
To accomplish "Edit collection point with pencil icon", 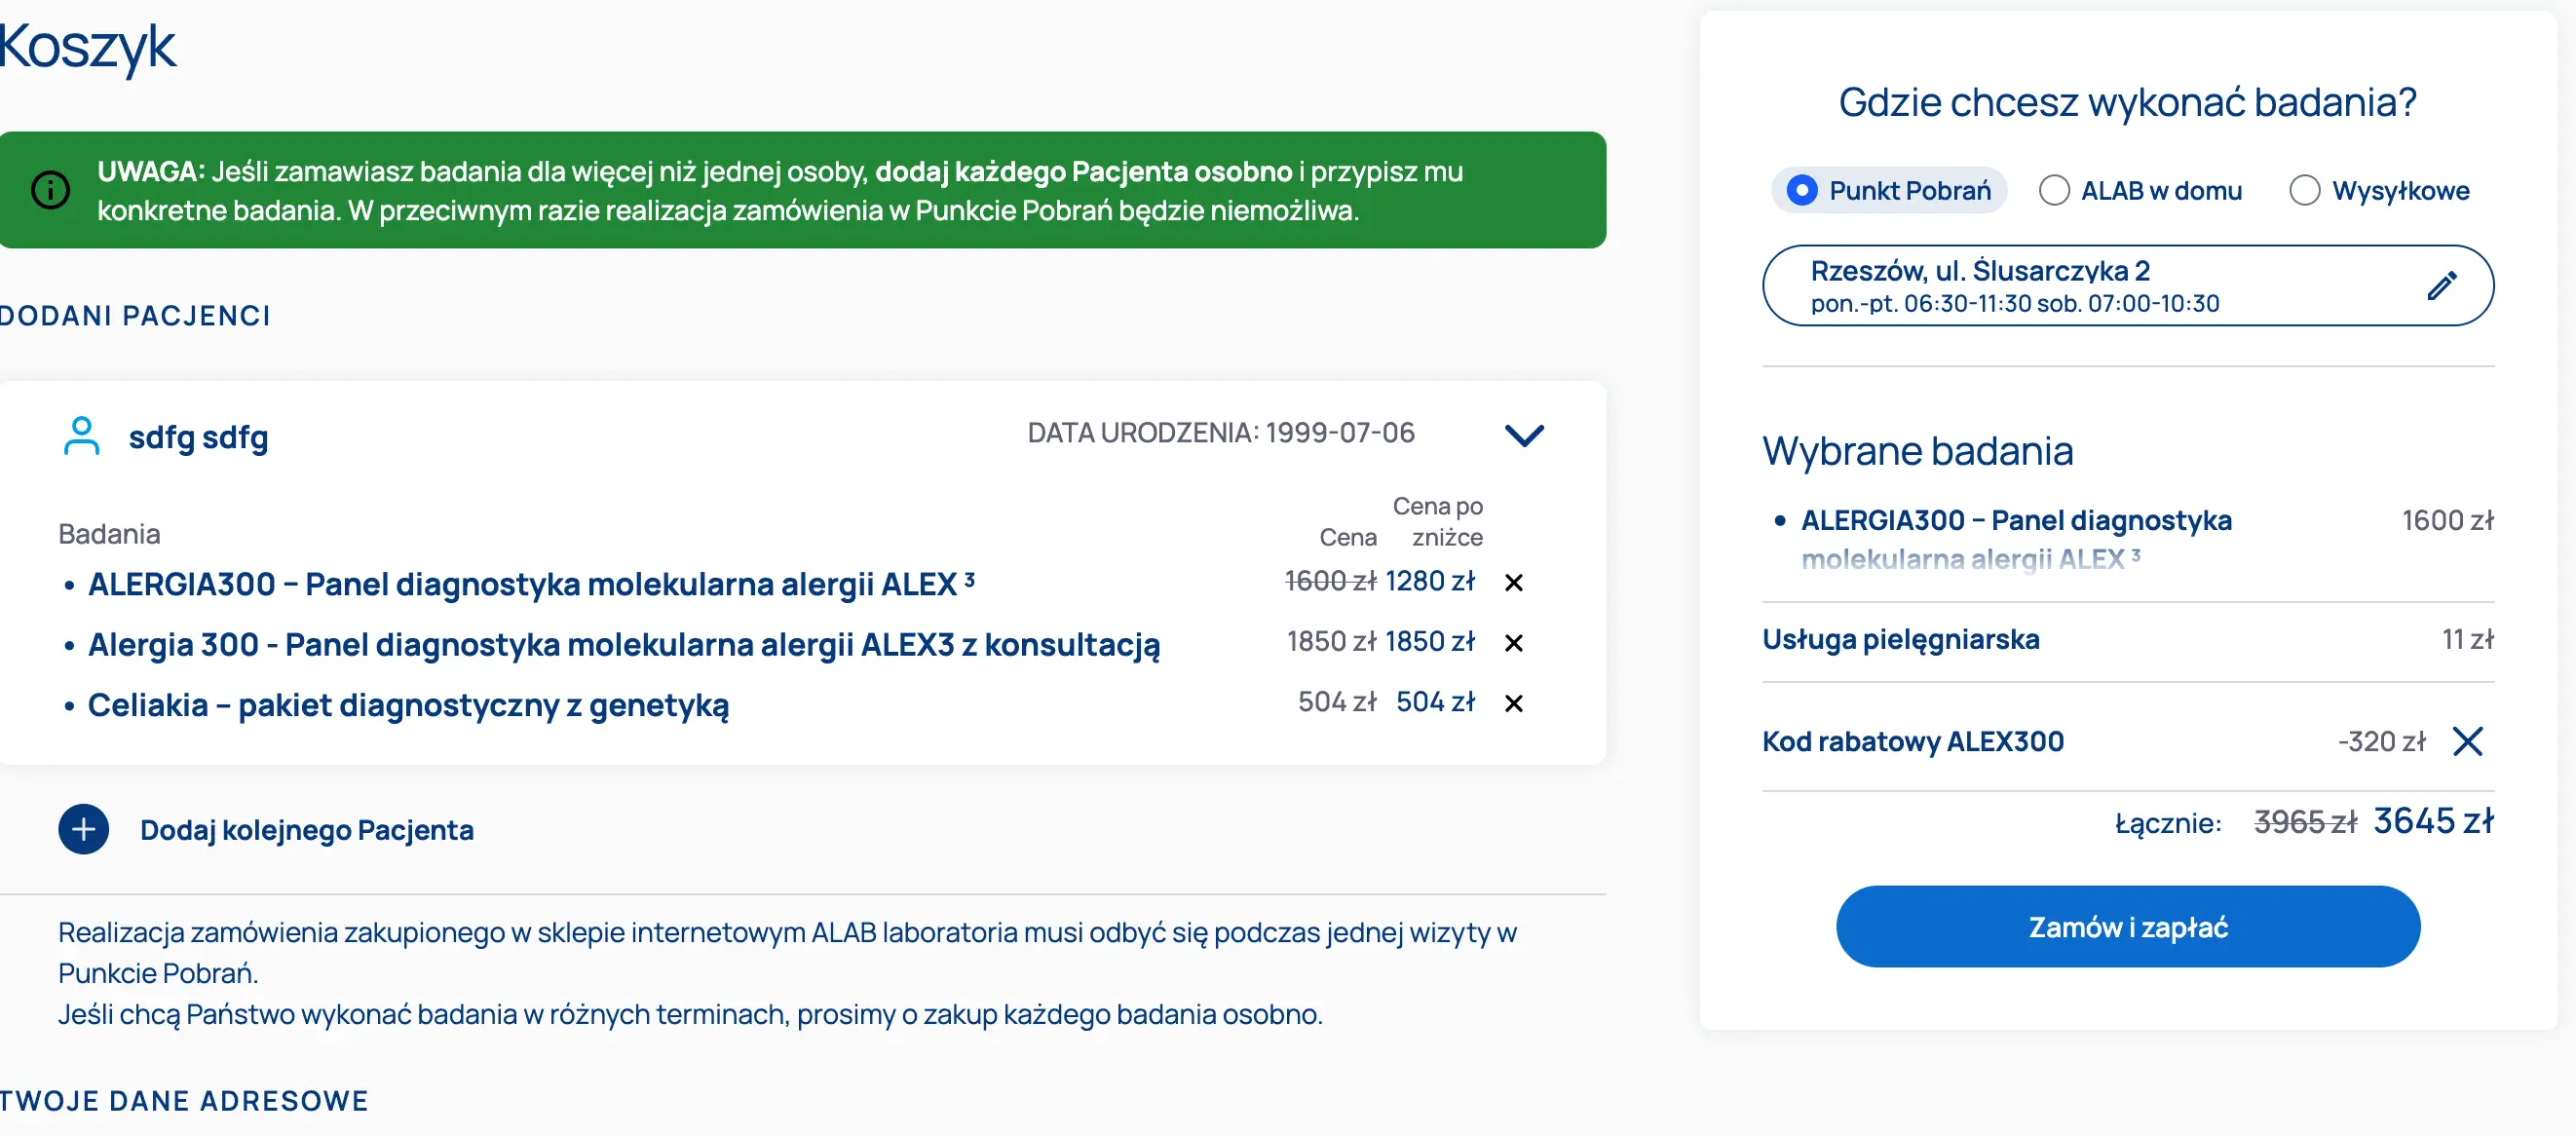I will [2441, 286].
